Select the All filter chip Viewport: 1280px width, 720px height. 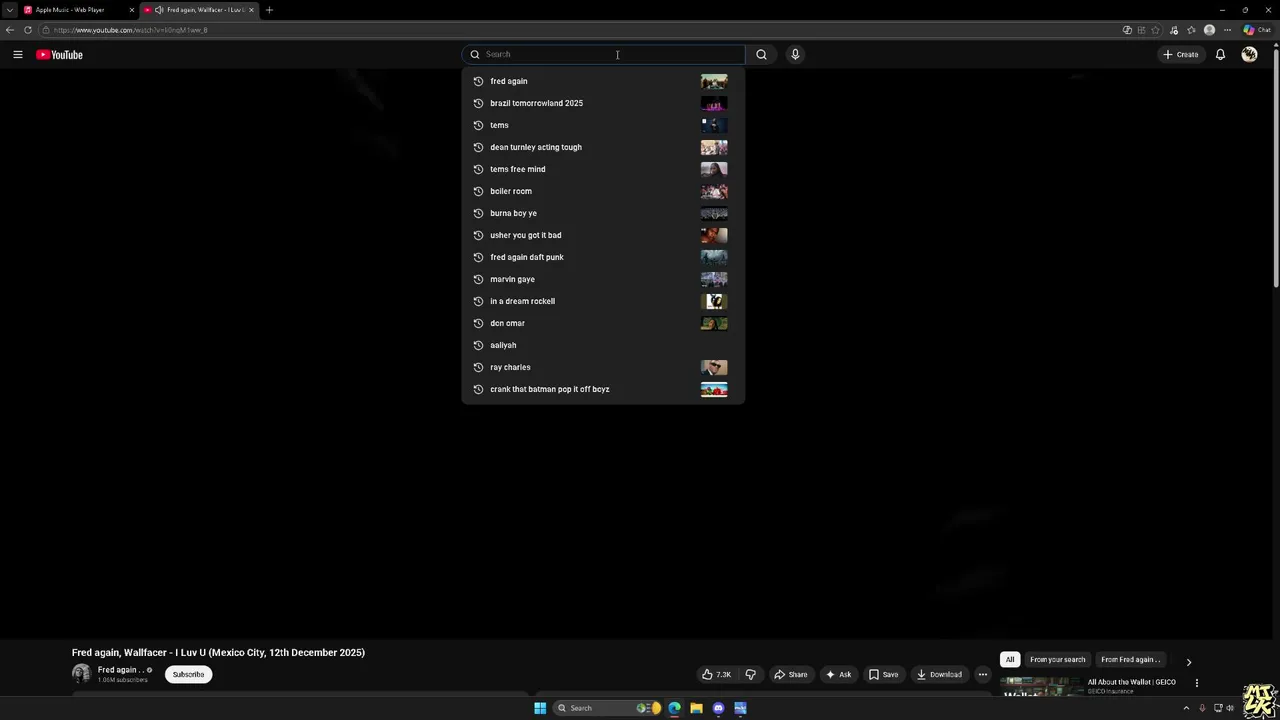pyautogui.click(x=1010, y=660)
